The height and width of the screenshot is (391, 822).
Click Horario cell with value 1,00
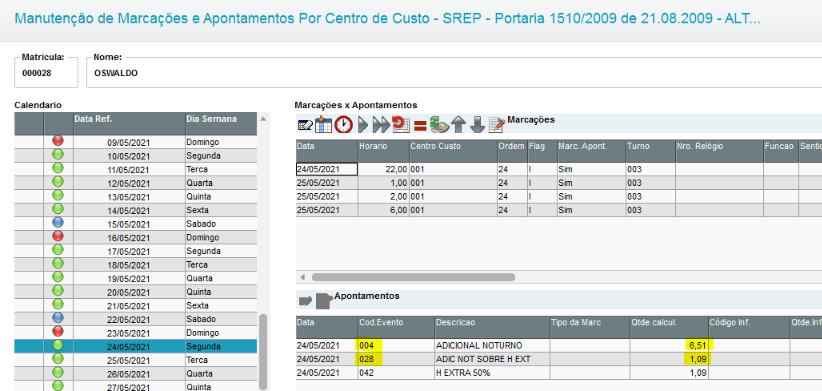coord(384,182)
